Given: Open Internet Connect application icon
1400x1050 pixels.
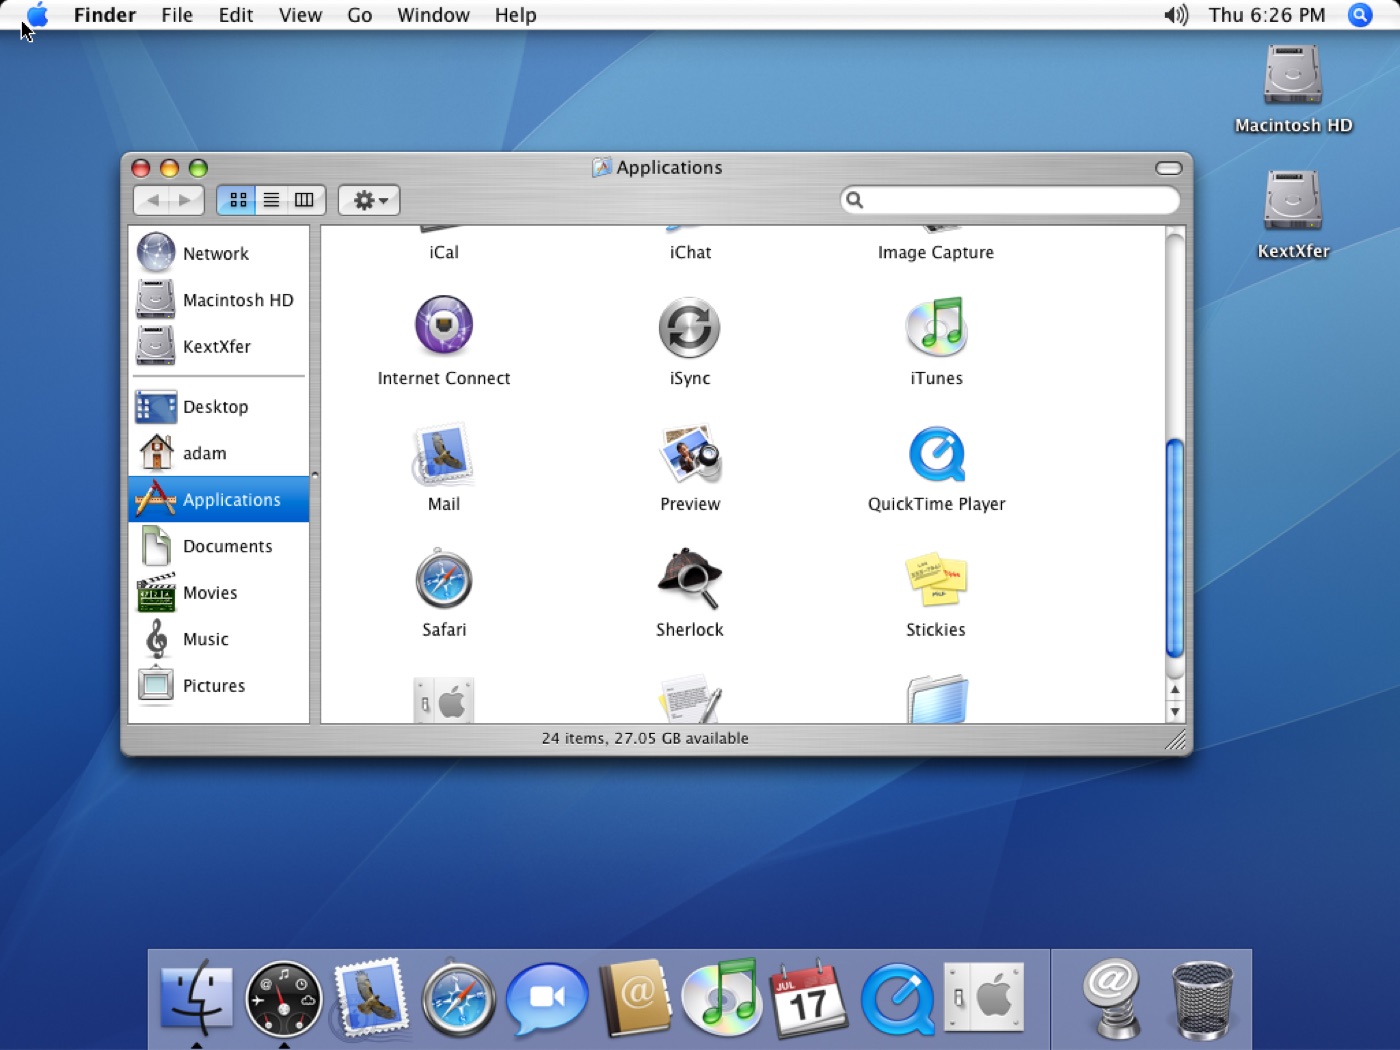Looking at the screenshot, I should (444, 326).
